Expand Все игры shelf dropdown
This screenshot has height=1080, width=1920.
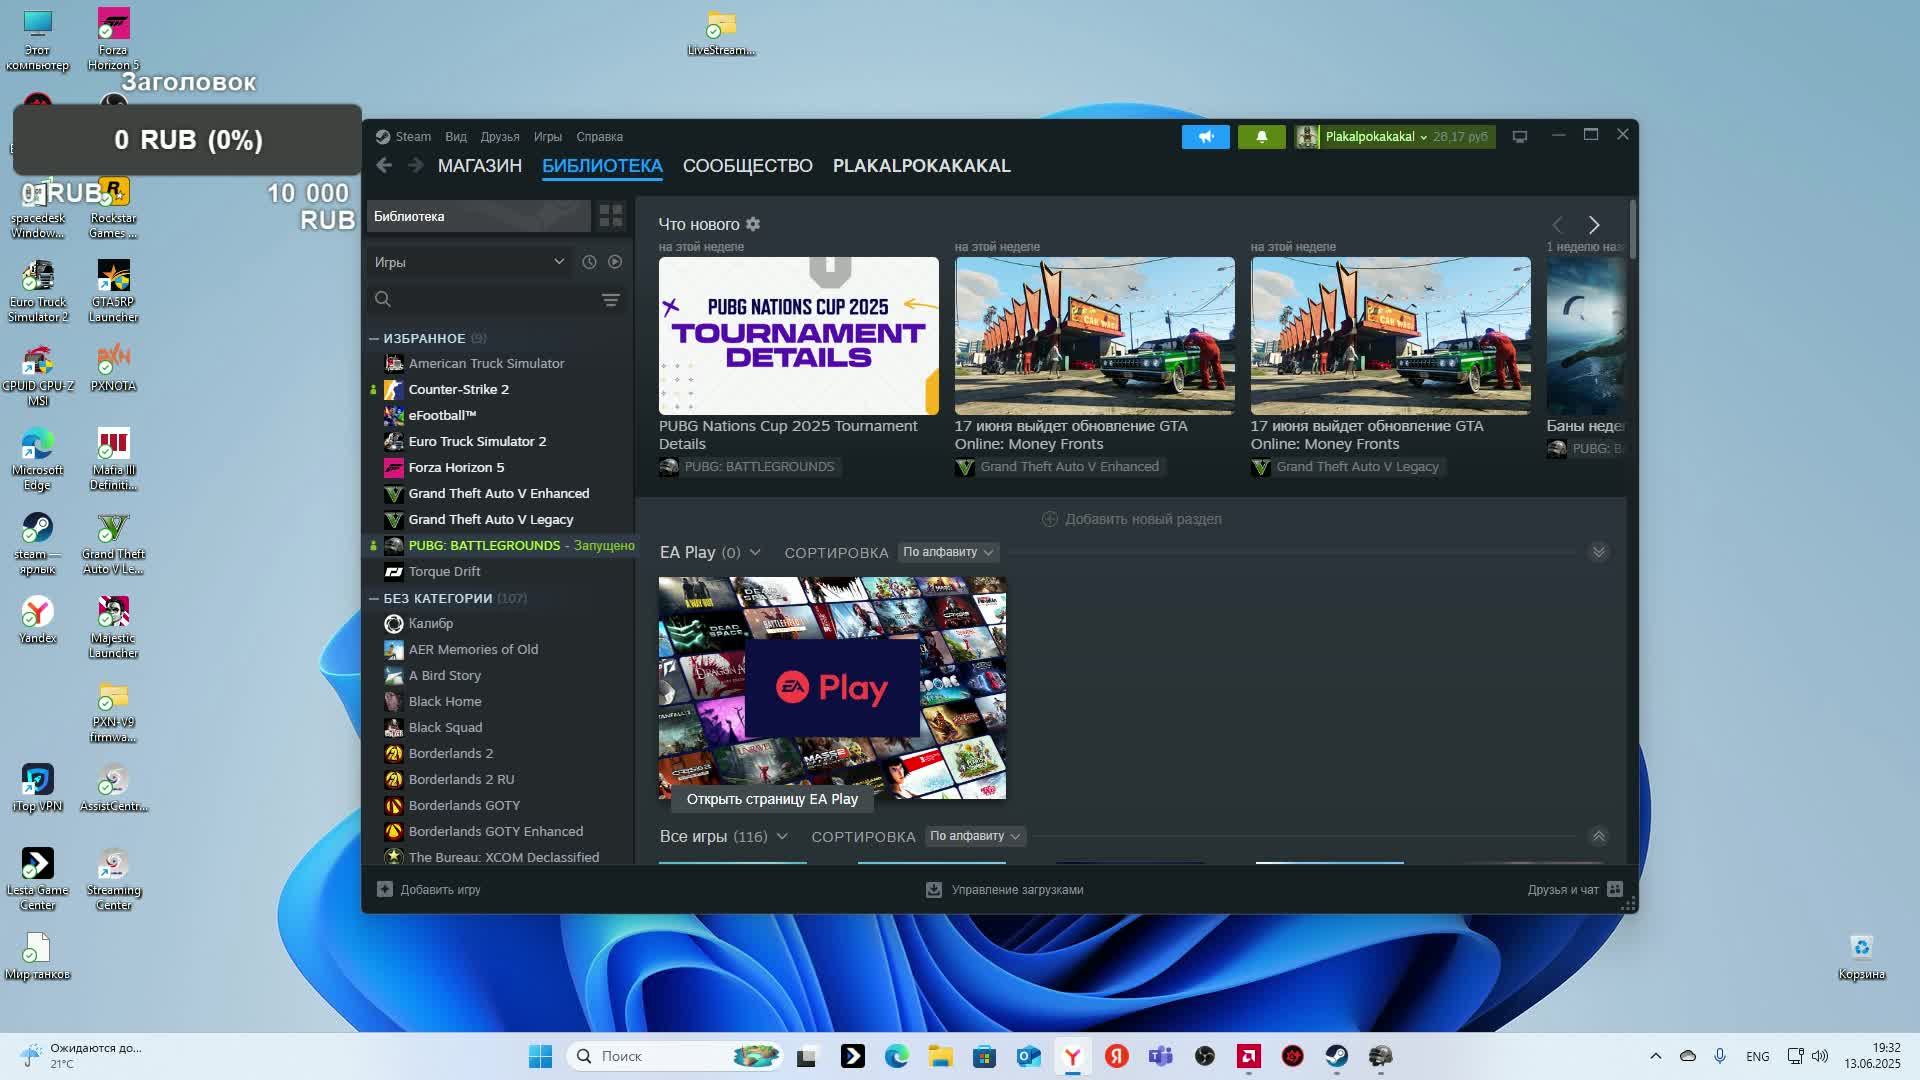click(782, 836)
